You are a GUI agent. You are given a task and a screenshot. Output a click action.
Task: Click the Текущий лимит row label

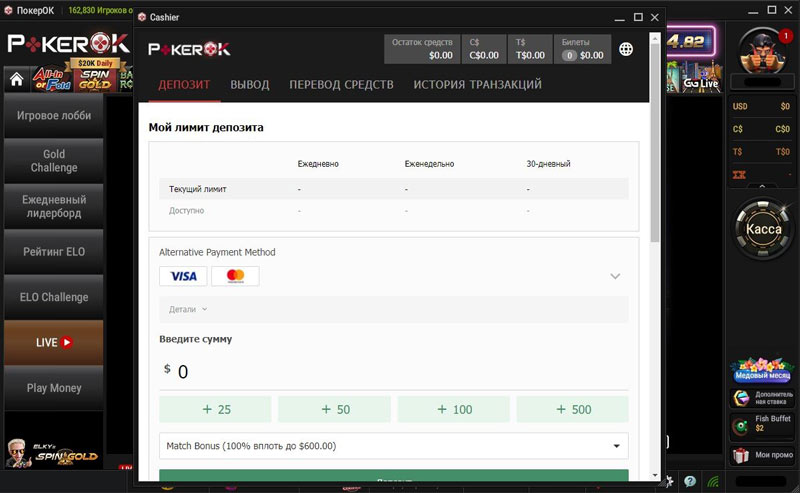pyautogui.click(x=197, y=189)
